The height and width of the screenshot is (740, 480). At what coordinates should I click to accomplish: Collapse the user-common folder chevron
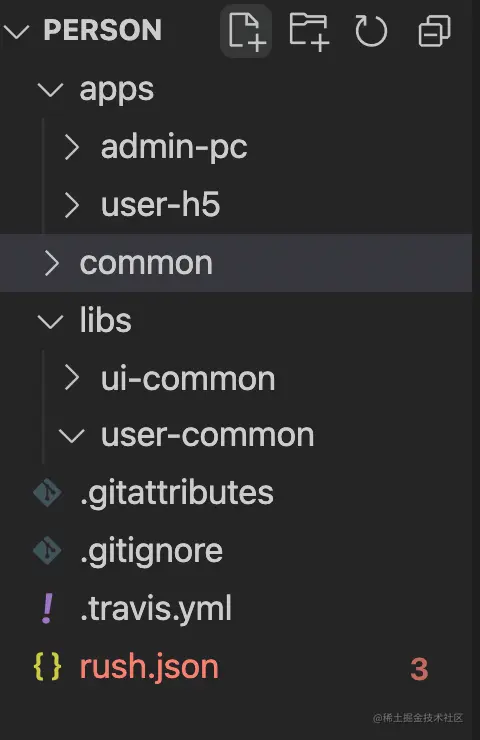pyautogui.click(x=72, y=436)
